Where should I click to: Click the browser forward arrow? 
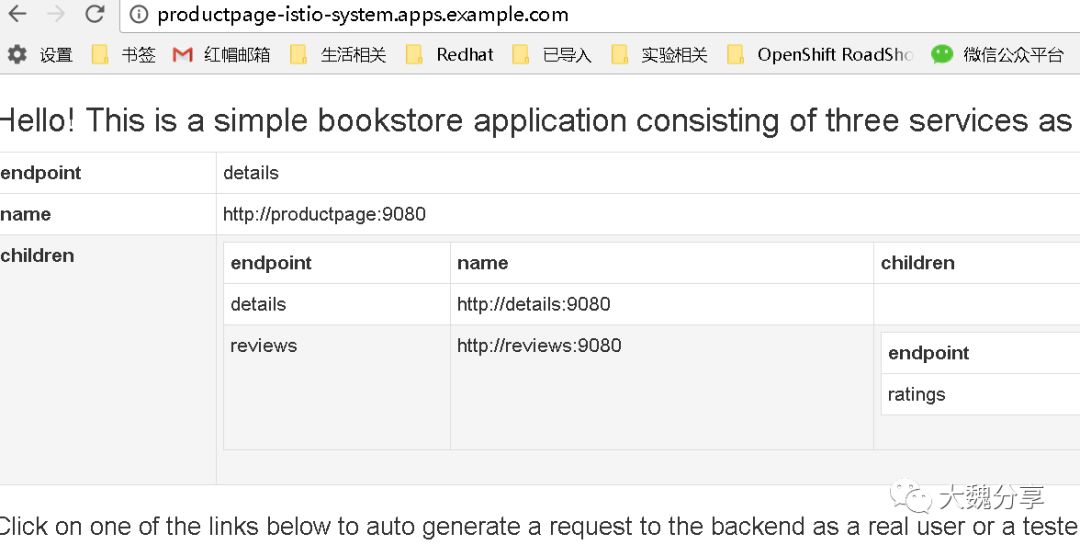point(56,14)
